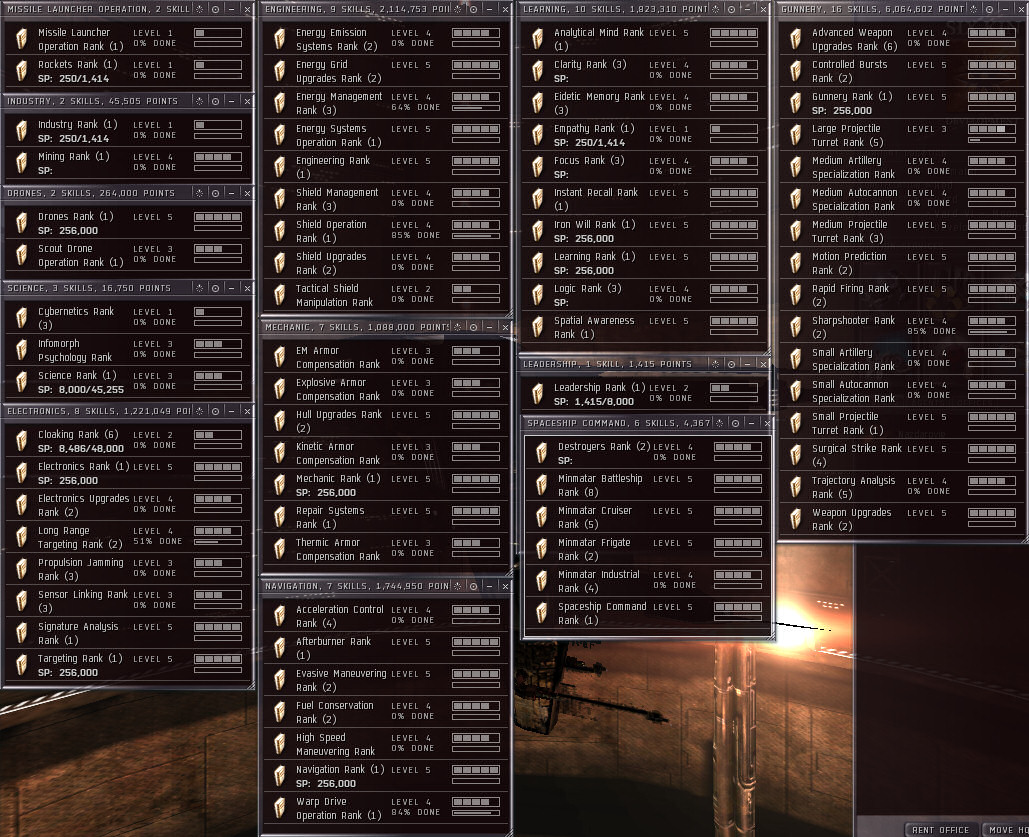
Task: Select the Medium Autocannon Specialization skill name
Action: (854, 199)
